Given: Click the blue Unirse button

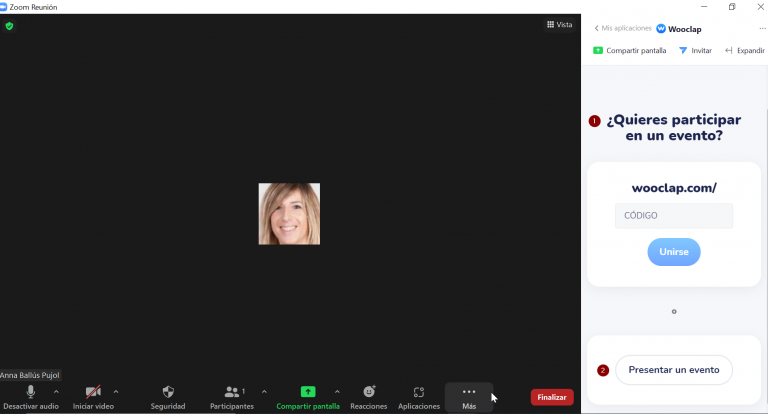Looking at the screenshot, I should coord(674,252).
